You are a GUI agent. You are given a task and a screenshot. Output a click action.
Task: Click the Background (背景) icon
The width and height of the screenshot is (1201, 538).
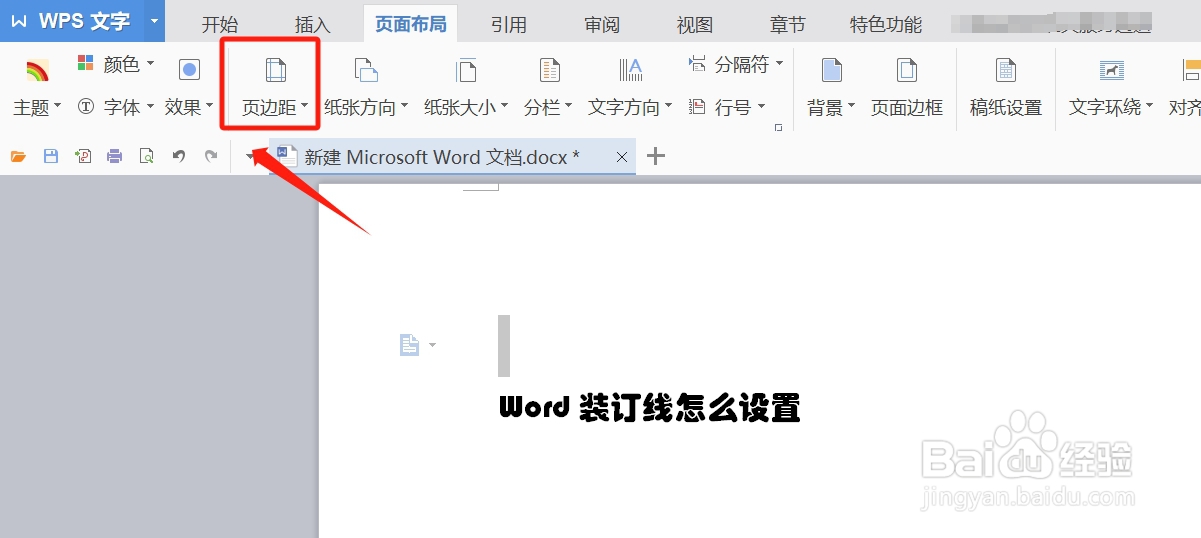coord(831,70)
